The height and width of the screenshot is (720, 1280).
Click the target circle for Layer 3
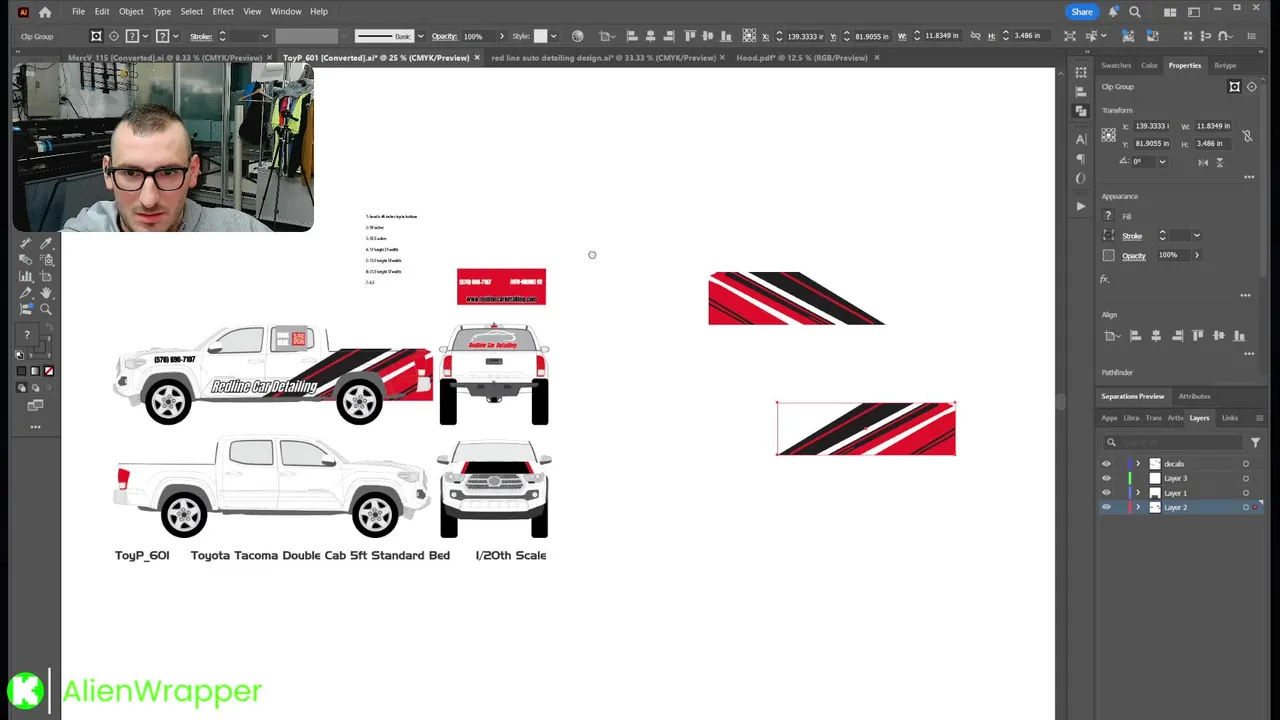(1246, 478)
